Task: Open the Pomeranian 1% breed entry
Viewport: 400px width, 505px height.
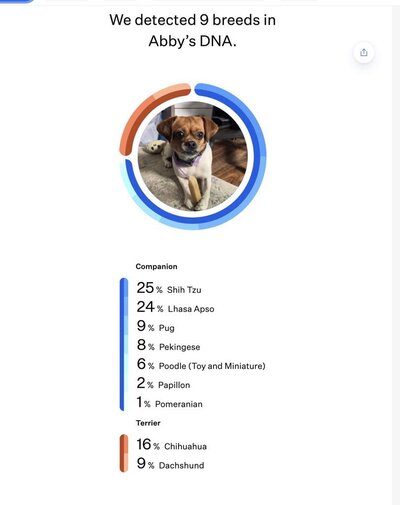Action: 169,402
